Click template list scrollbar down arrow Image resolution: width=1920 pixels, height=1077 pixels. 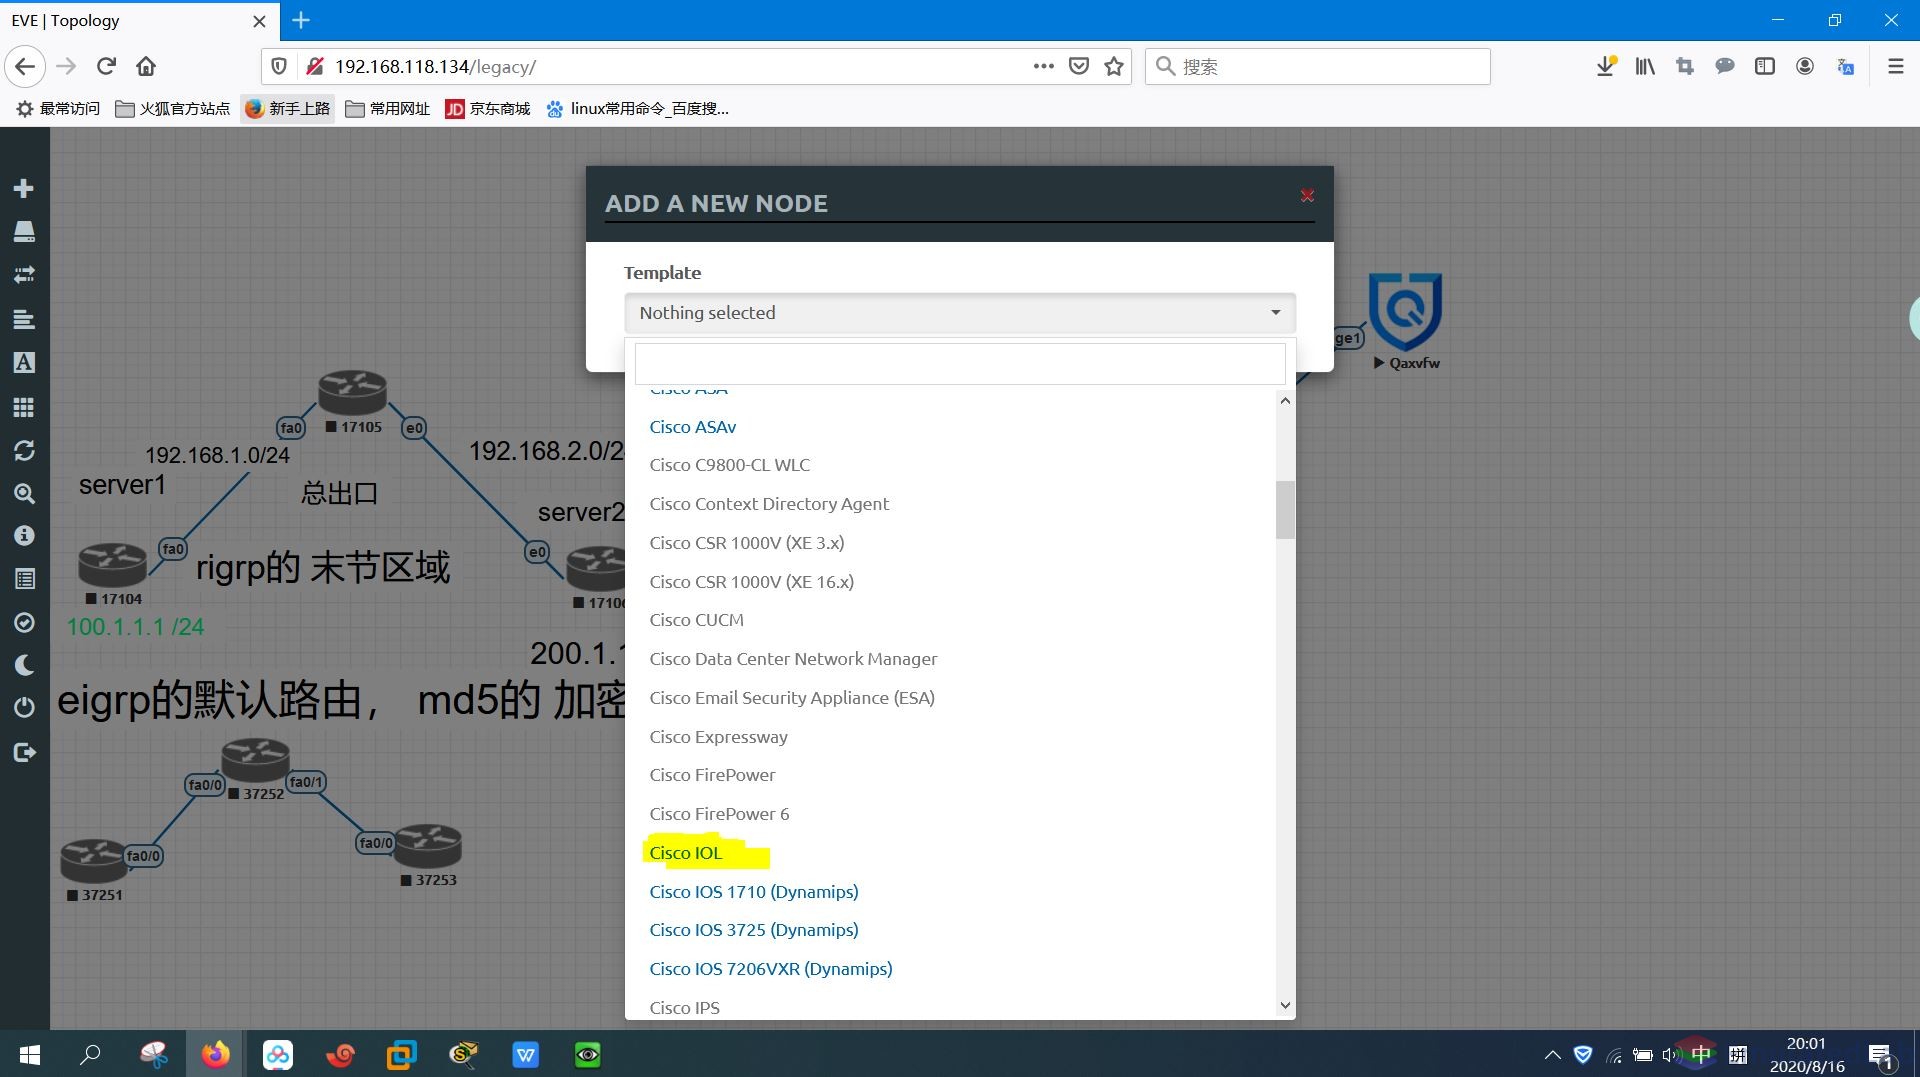pyautogui.click(x=1285, y=1005)
